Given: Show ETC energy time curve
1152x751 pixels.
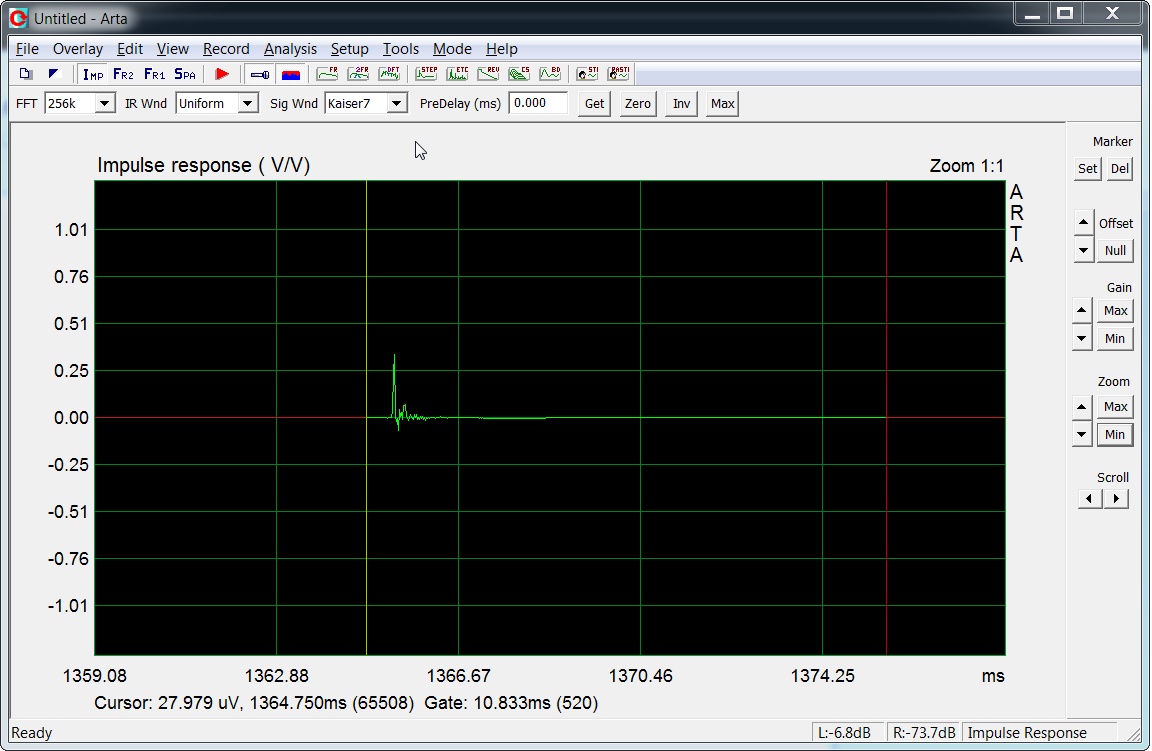Looking at the screenshot, I should [457, 74].
